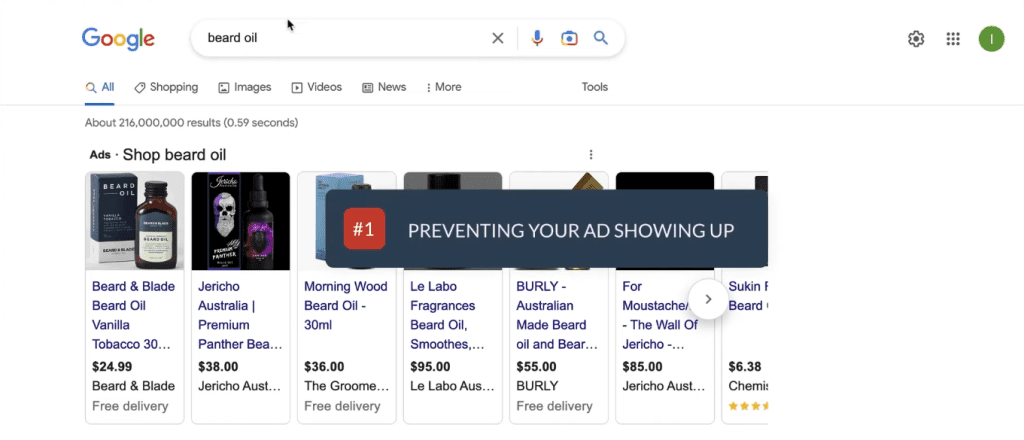Click the blue magnifier search button
This screenshot has height=440, width=1024.
click(x=601, y=38)
